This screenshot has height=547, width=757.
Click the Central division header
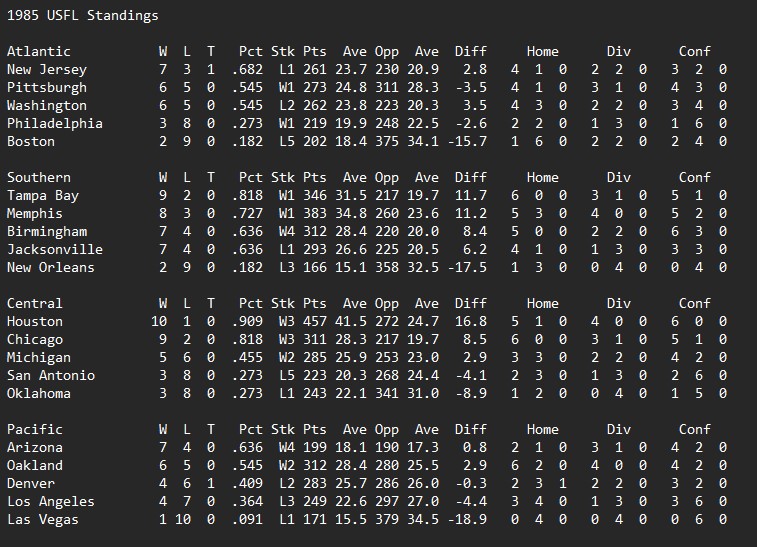(34, 303)
